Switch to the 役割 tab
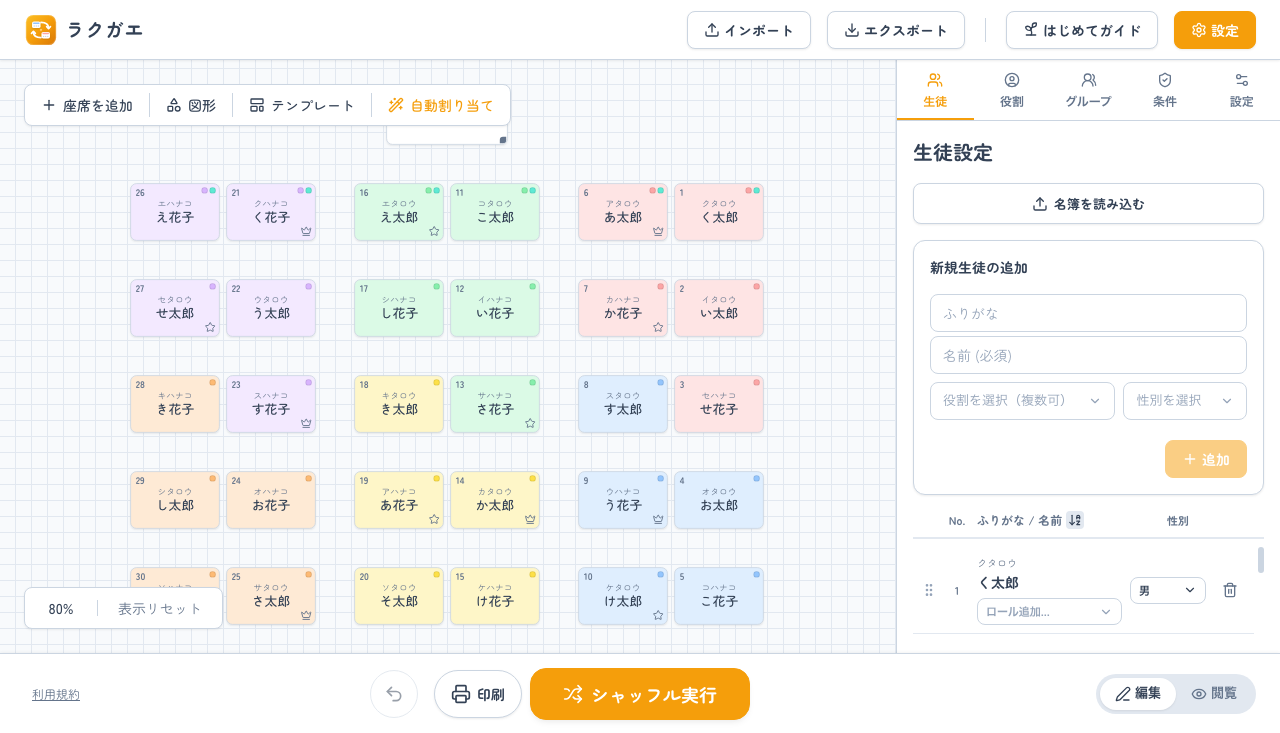Screen dimensions: 1280x733 coord(1012,90)
